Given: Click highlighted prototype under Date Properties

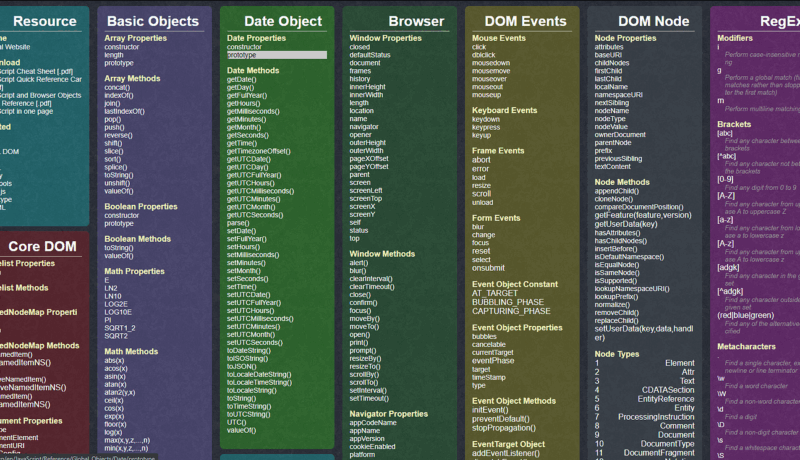Looking at the screenshot, I should (x=277, y=55).
